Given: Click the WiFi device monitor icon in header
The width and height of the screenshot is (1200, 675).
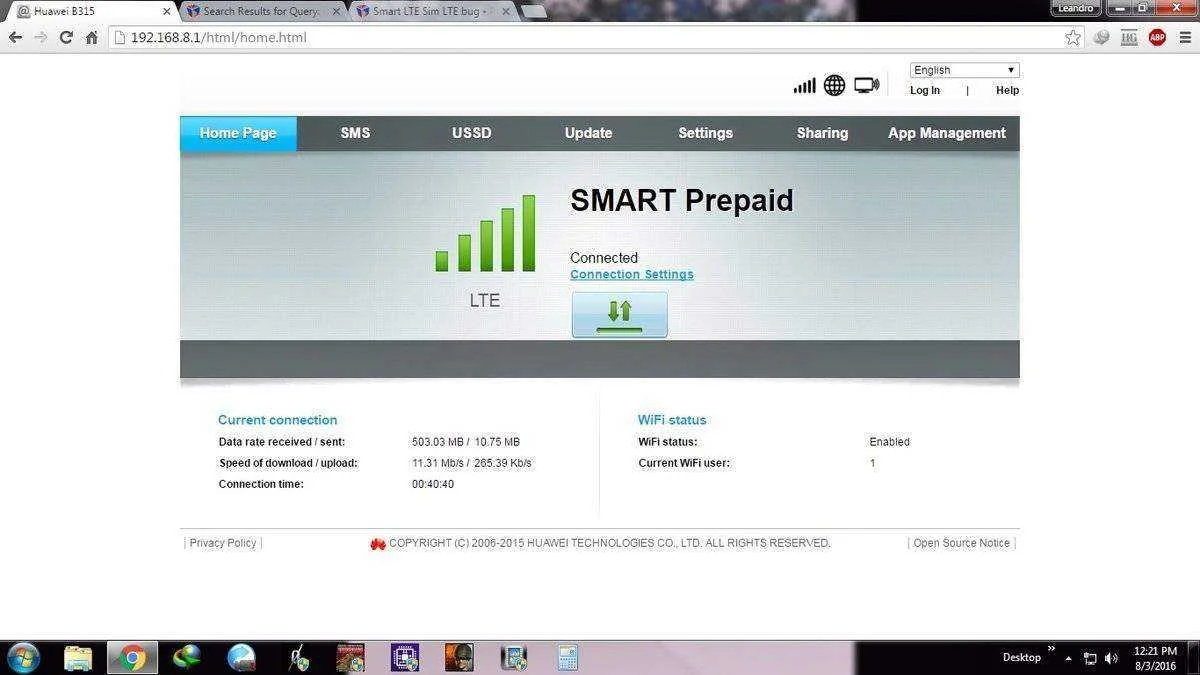Looking at the screenshot, I should (866, 86).
